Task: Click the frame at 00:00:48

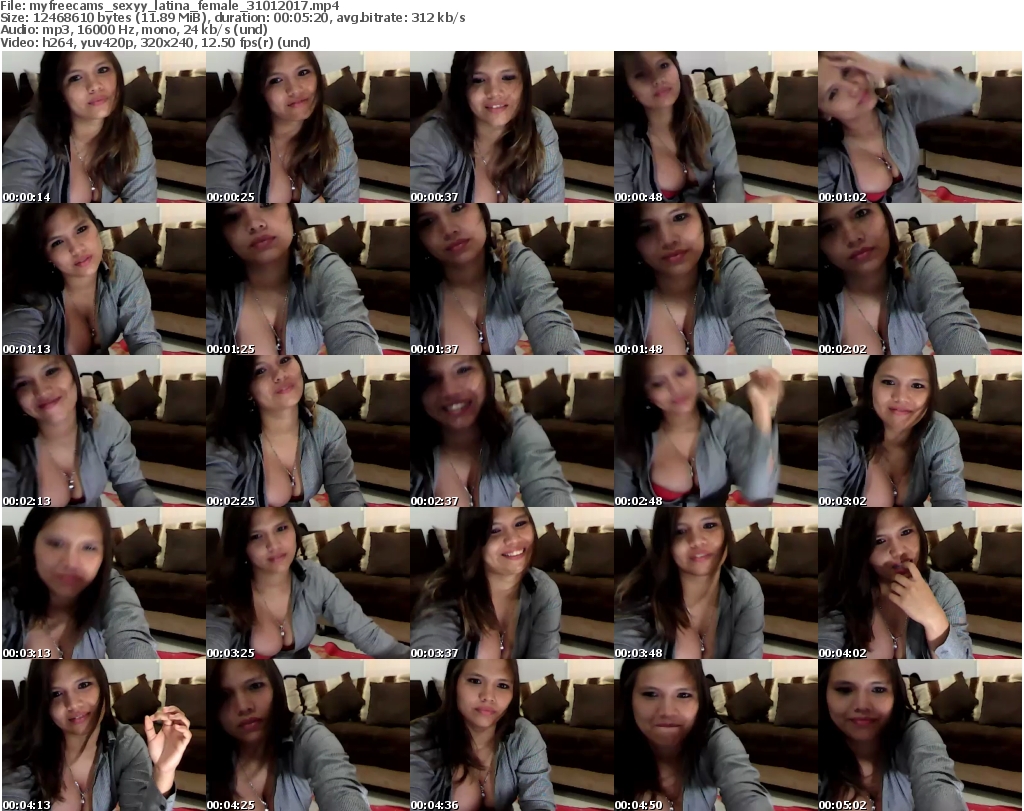Action: [x=716, y=127]
